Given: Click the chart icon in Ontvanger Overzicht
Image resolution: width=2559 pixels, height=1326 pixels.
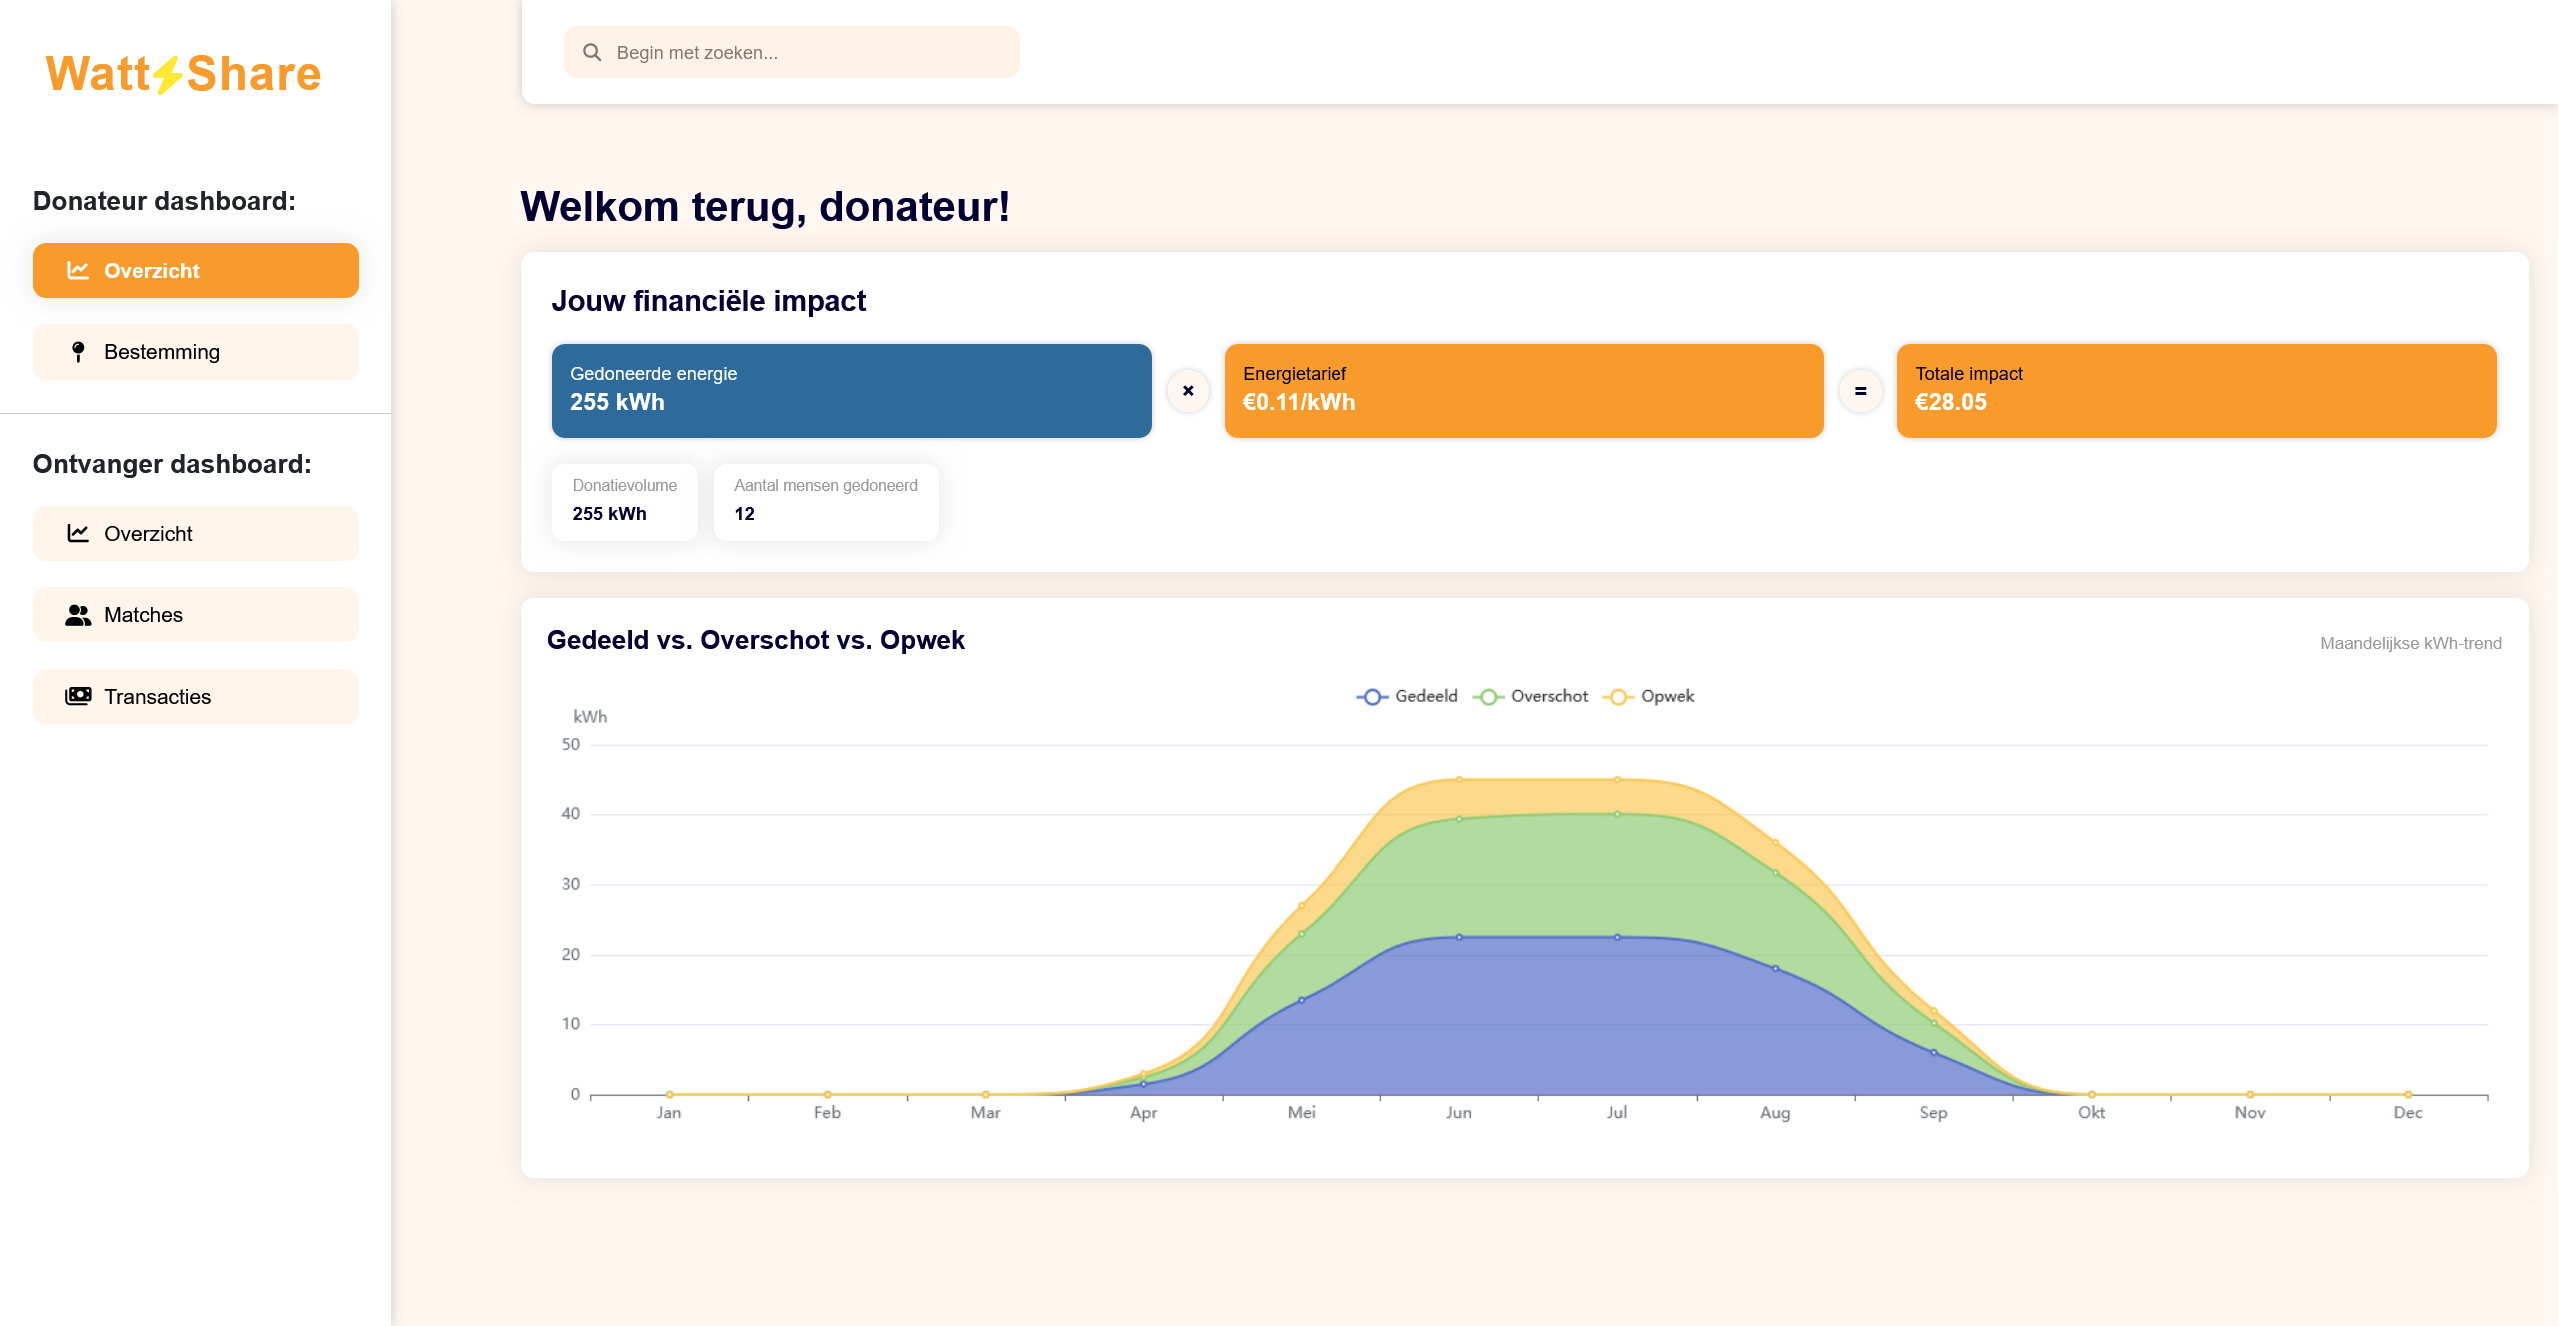Looking at the screenshot, I should [78, 534].
